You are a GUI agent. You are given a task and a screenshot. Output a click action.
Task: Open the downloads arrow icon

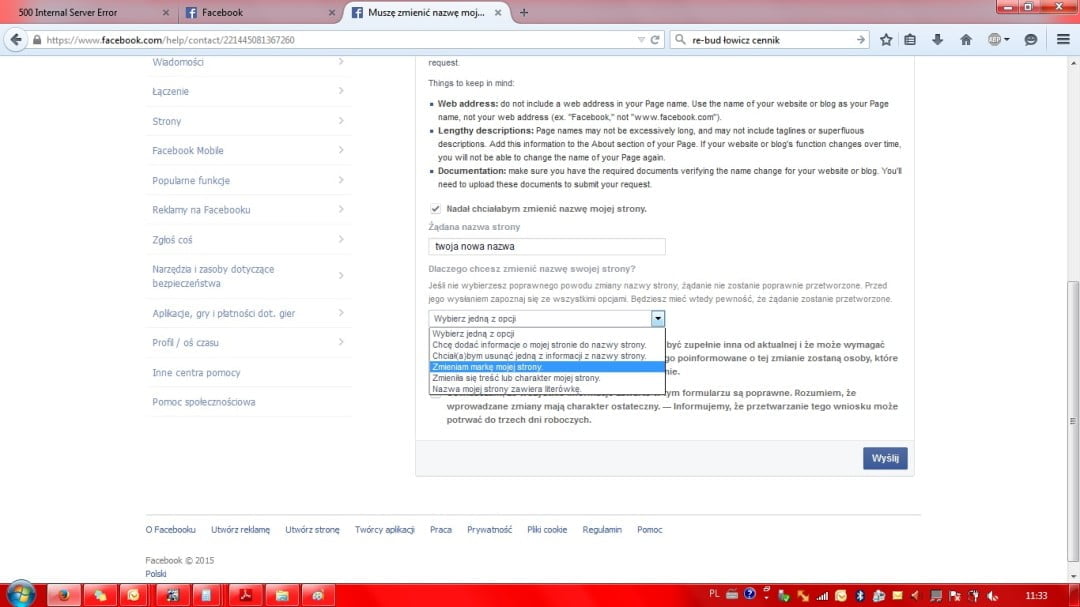pyautogui.click(x=937, y=40)
